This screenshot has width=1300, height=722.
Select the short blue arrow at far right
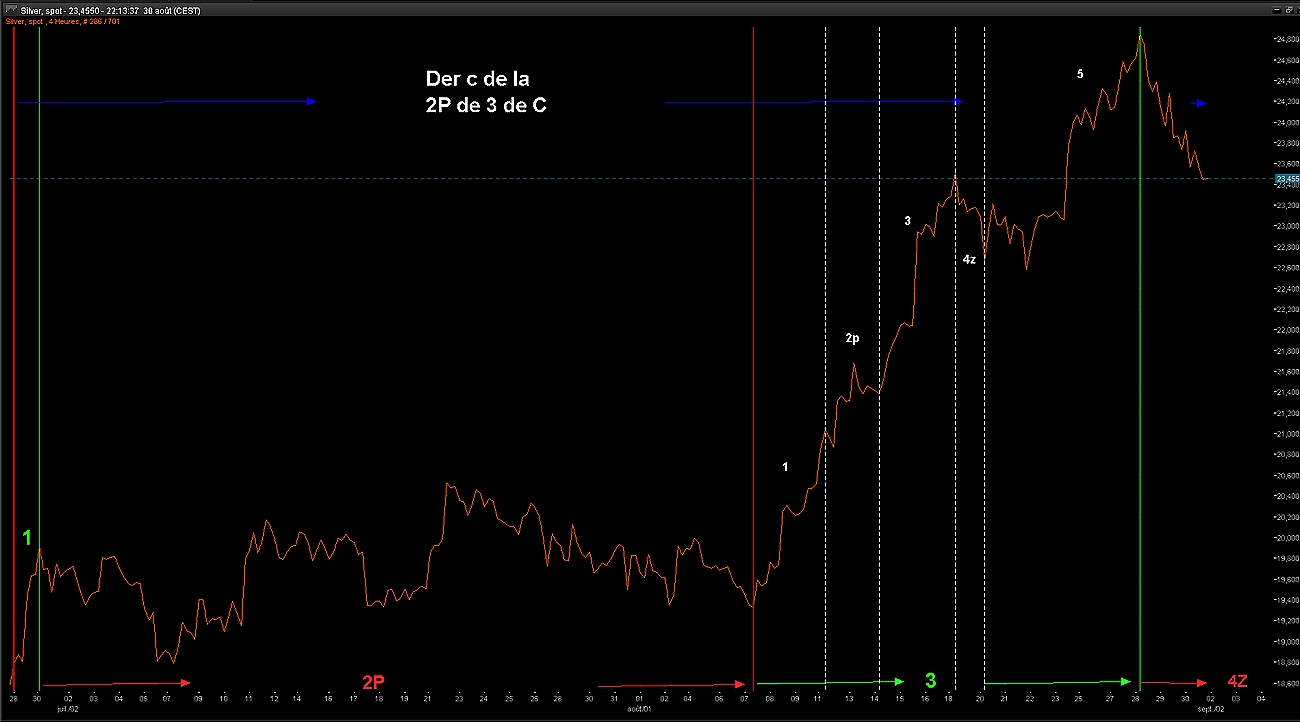tap(1198, 103)
